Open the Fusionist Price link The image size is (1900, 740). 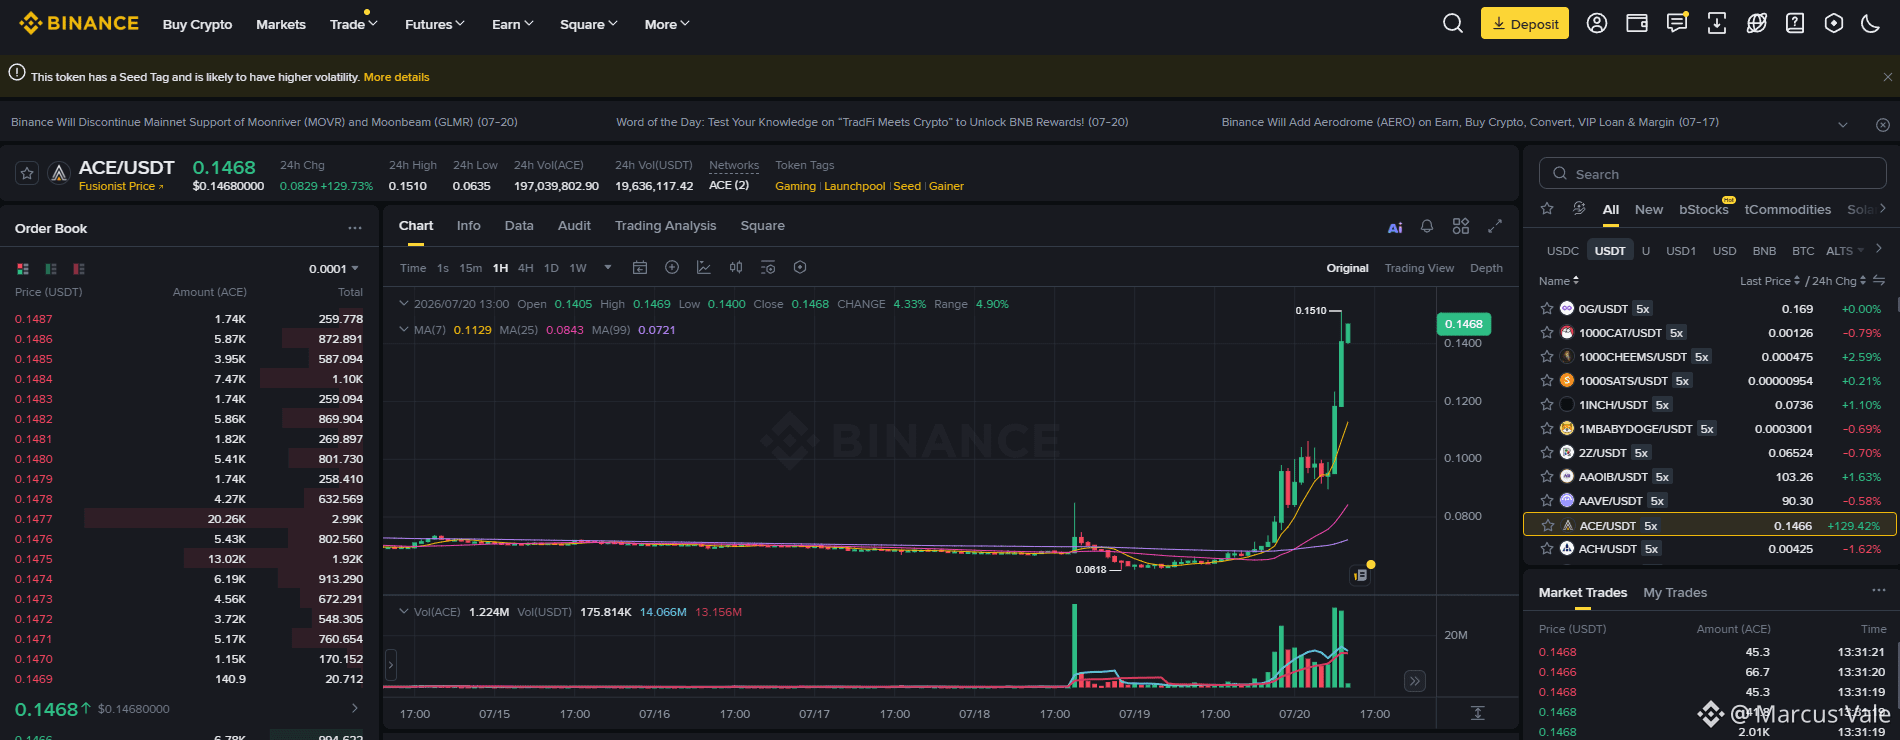[121, 186]
